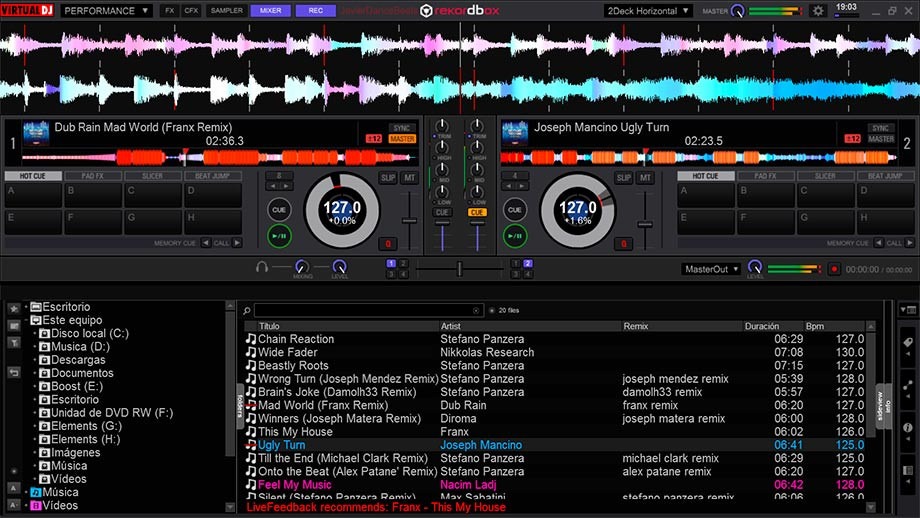The height and width of the screenshot is (518, 920).
Task: Toggle the CUE button on mixer channel 1
Action: (442, 212)
